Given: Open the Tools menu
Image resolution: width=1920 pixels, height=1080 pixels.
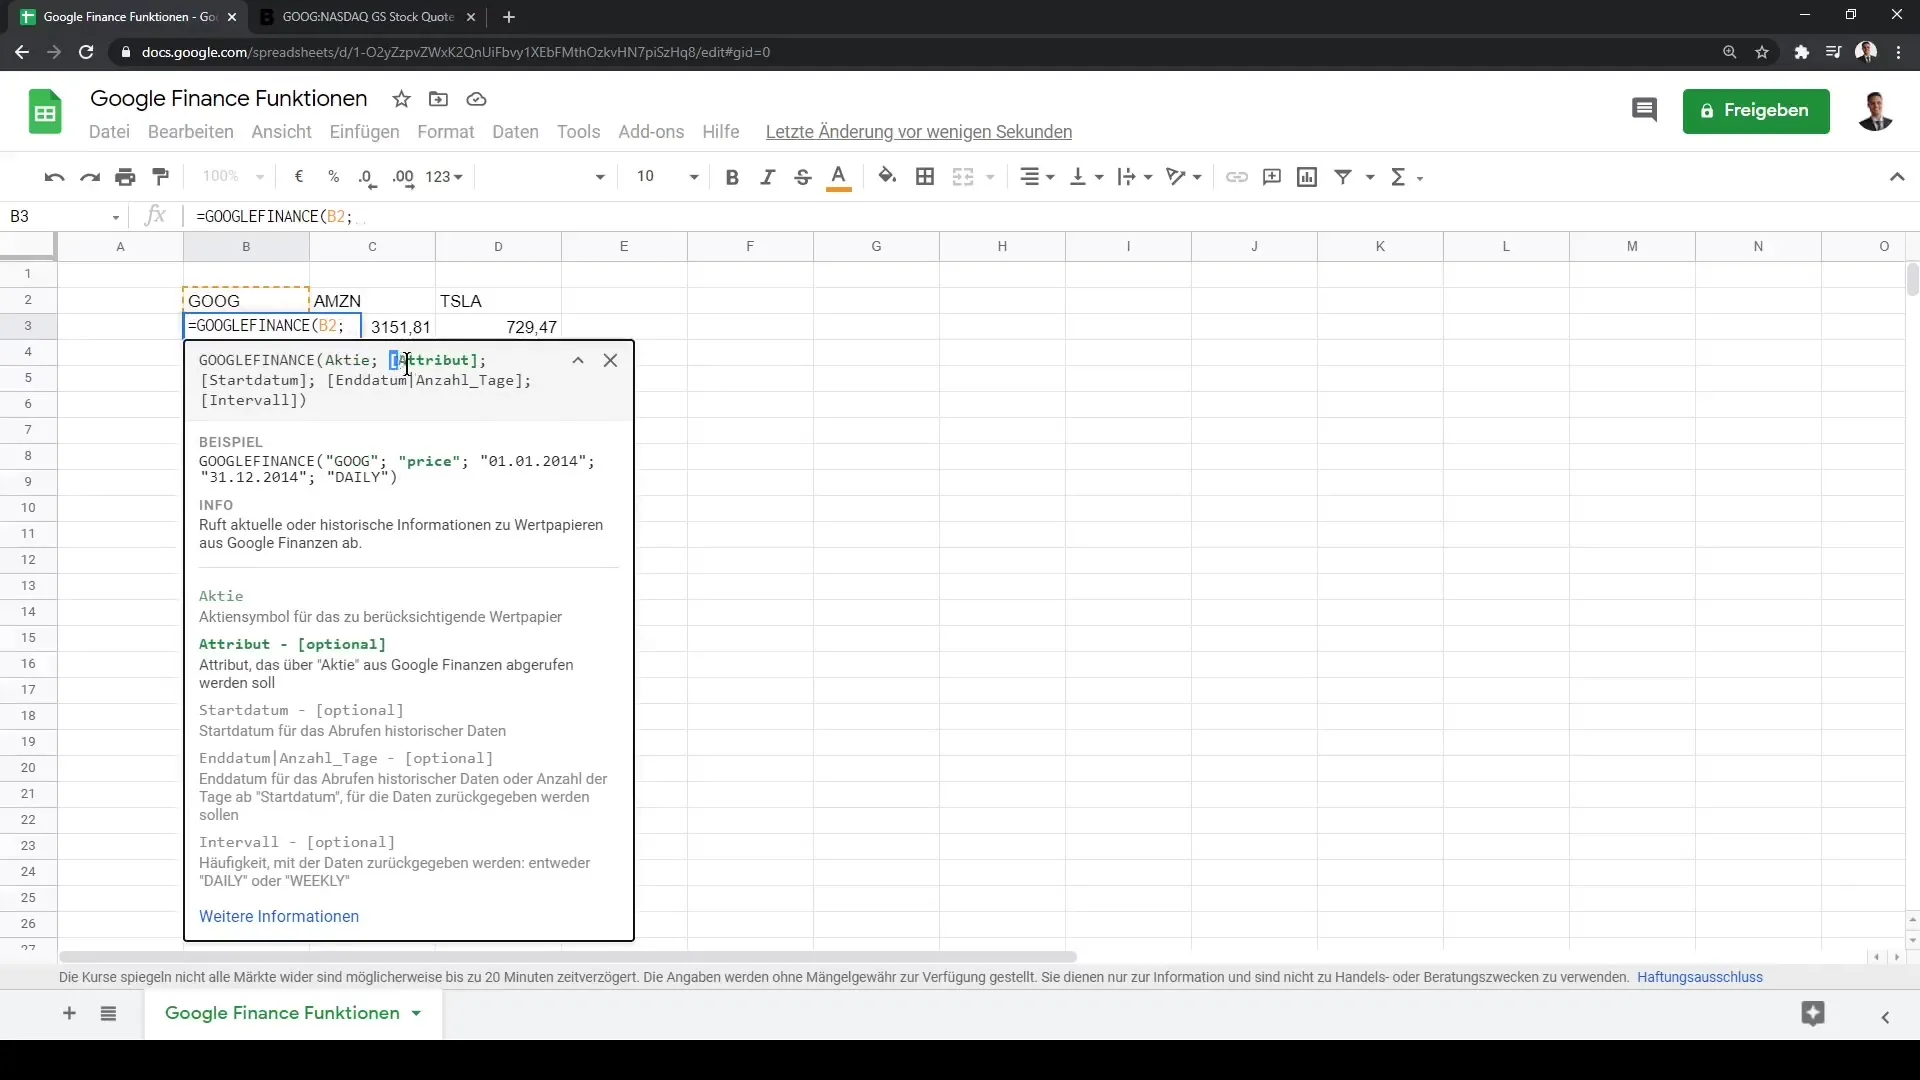Looking at the screenshot, I should coord(578,132).
